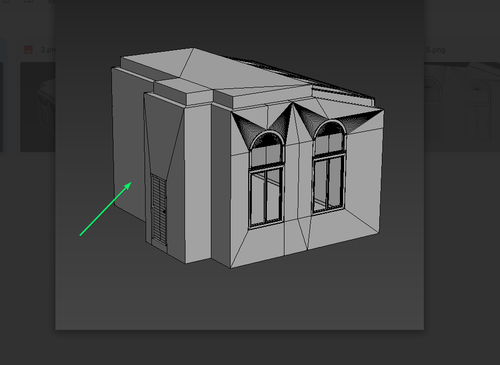Open the 5.png thumbnail behind the preview

[x=462, y=107]
